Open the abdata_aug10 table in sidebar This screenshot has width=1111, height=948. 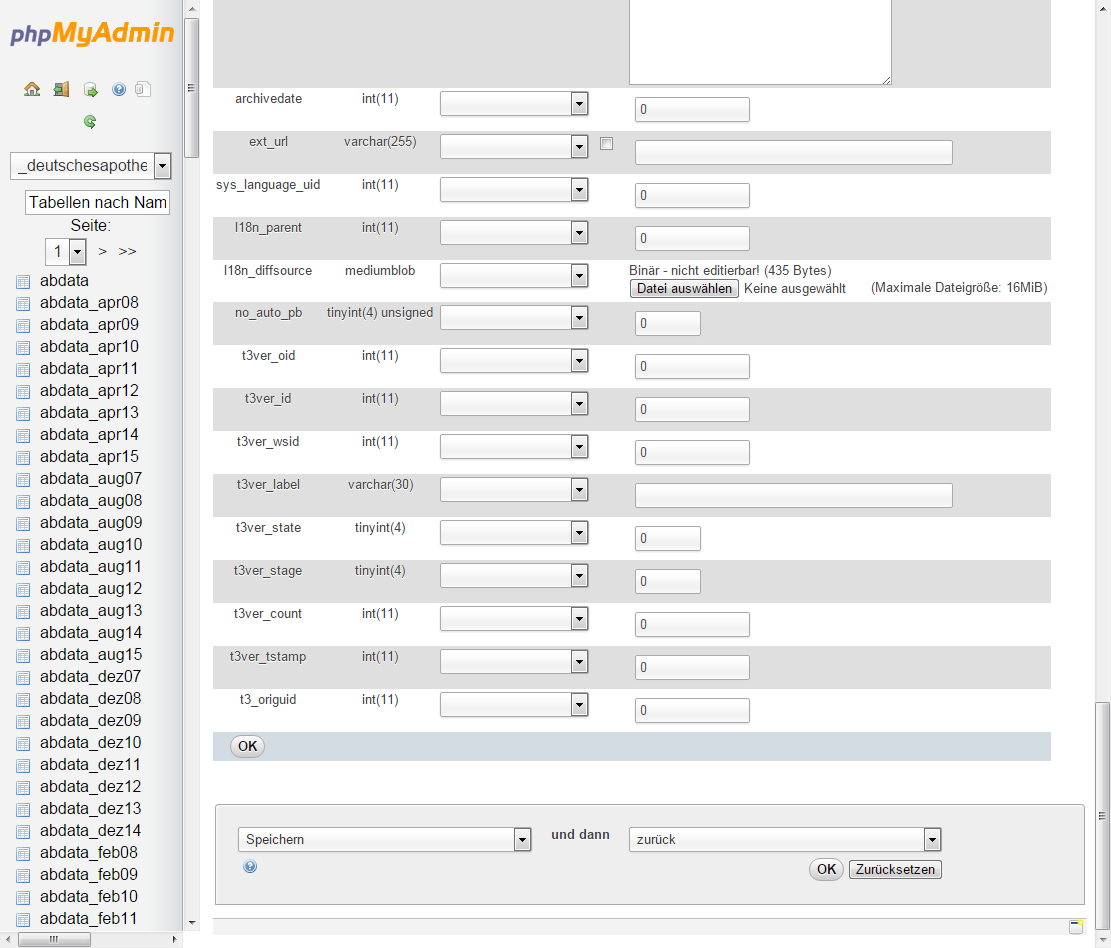point(91,545)
